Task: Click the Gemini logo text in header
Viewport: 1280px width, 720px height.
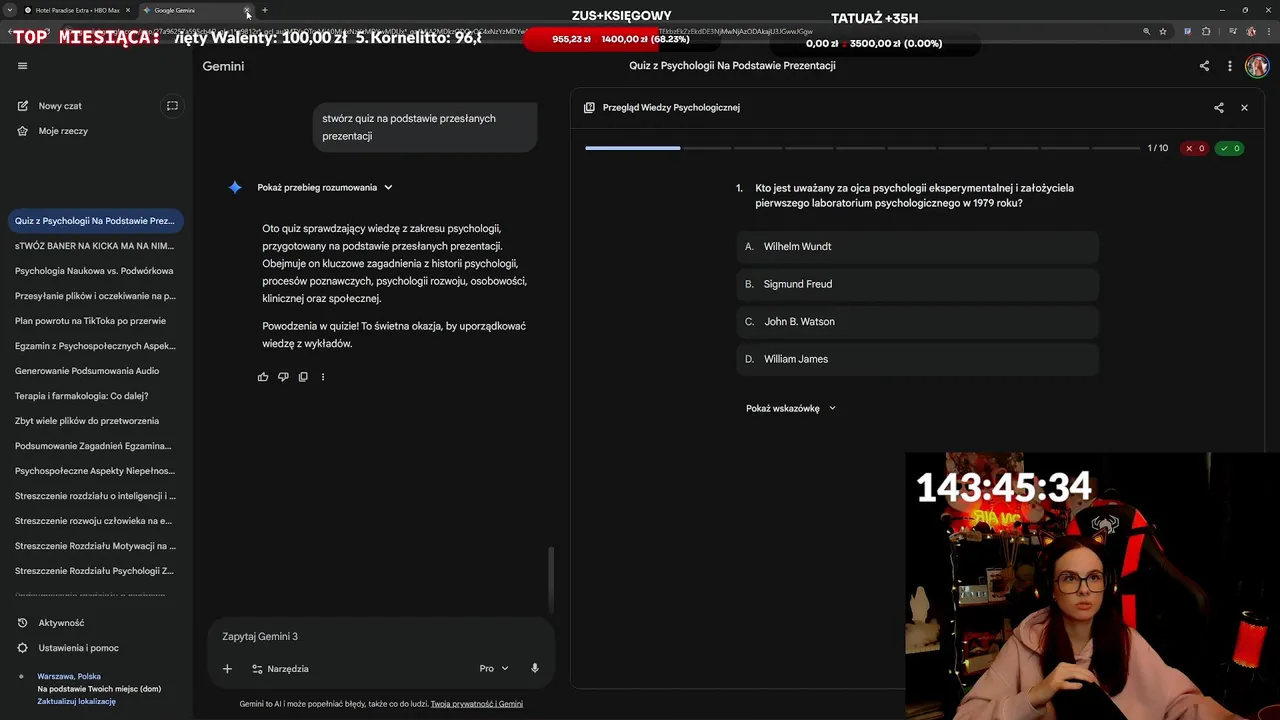Action: click(223, 66)
